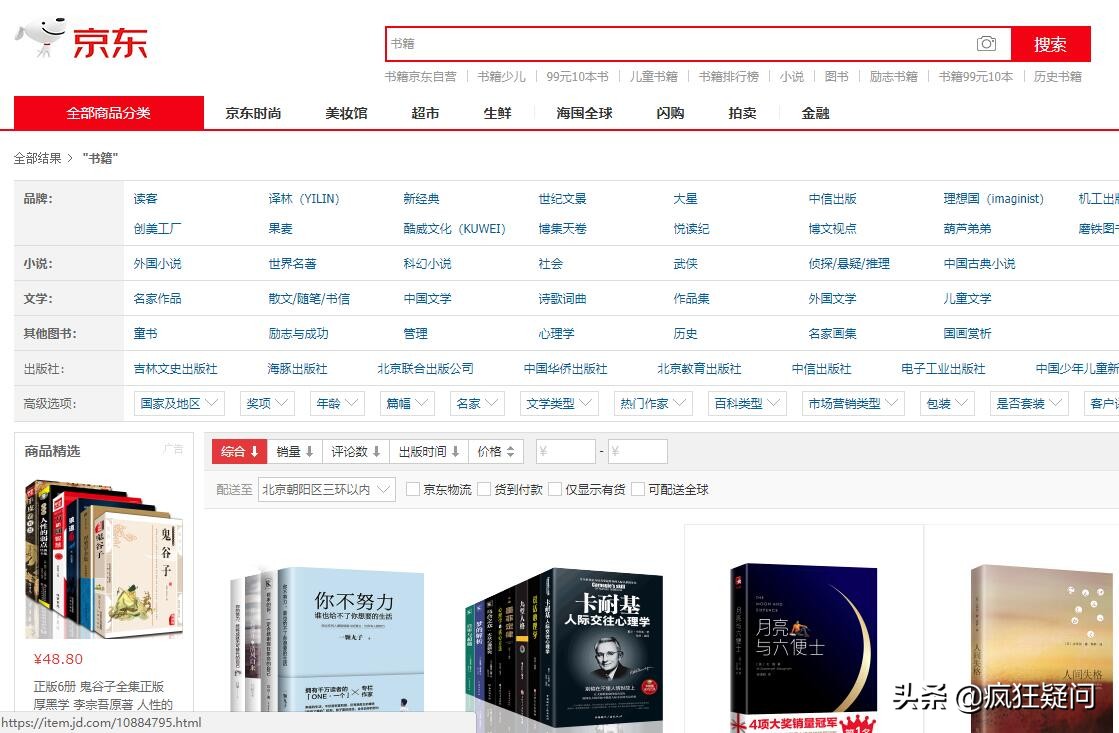Open the 配送至 delivery location dropdown
The width and height of the screenshot is (1119, 733).
325,489
